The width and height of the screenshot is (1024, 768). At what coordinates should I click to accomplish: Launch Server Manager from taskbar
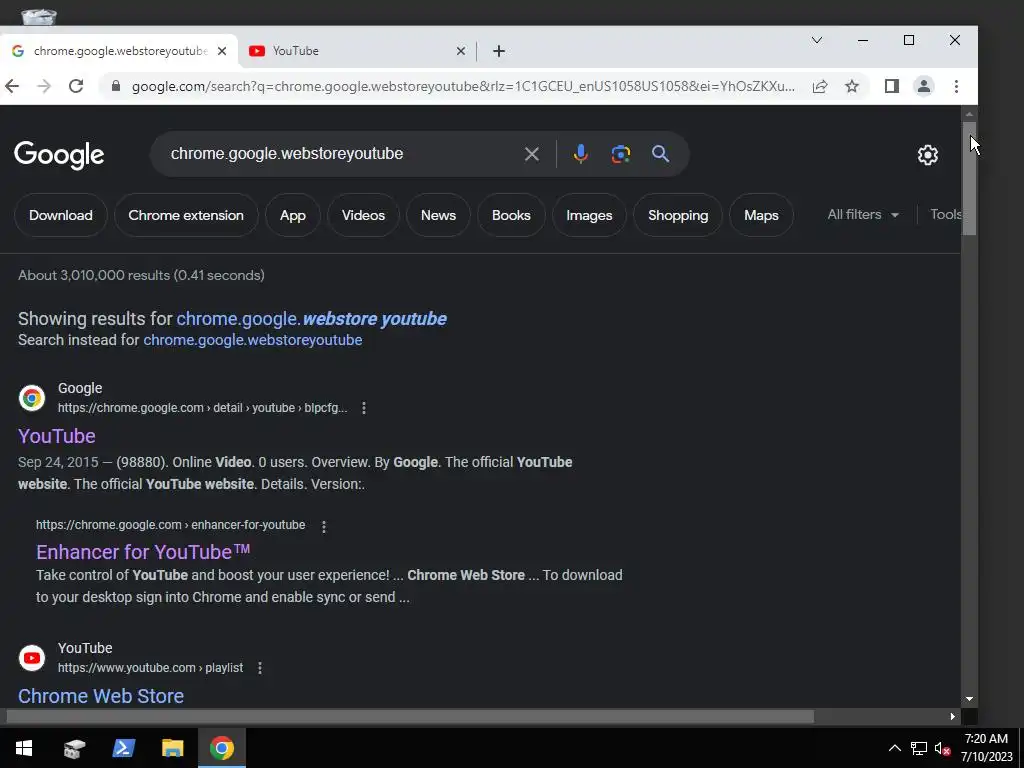(x=74, y=748)
